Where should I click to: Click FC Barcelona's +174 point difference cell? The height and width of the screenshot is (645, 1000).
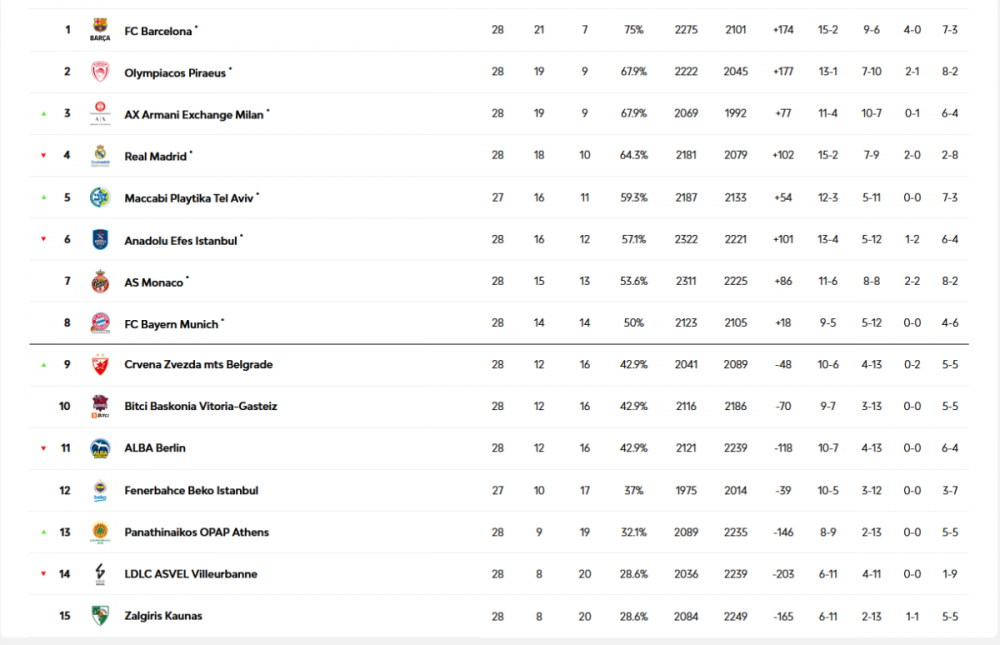pos(783,30)
